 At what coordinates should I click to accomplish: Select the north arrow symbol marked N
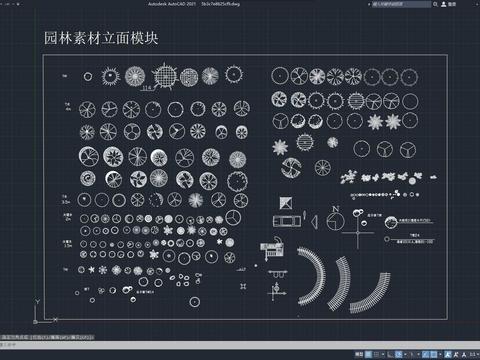click(335, 219)
